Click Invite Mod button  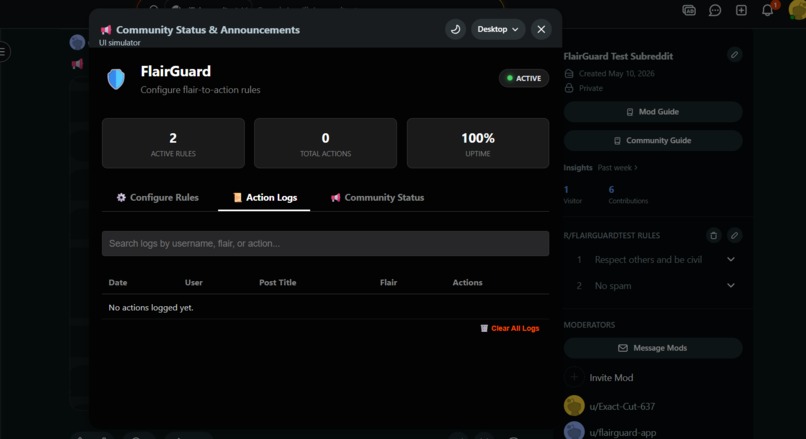[x=599, y=377]
